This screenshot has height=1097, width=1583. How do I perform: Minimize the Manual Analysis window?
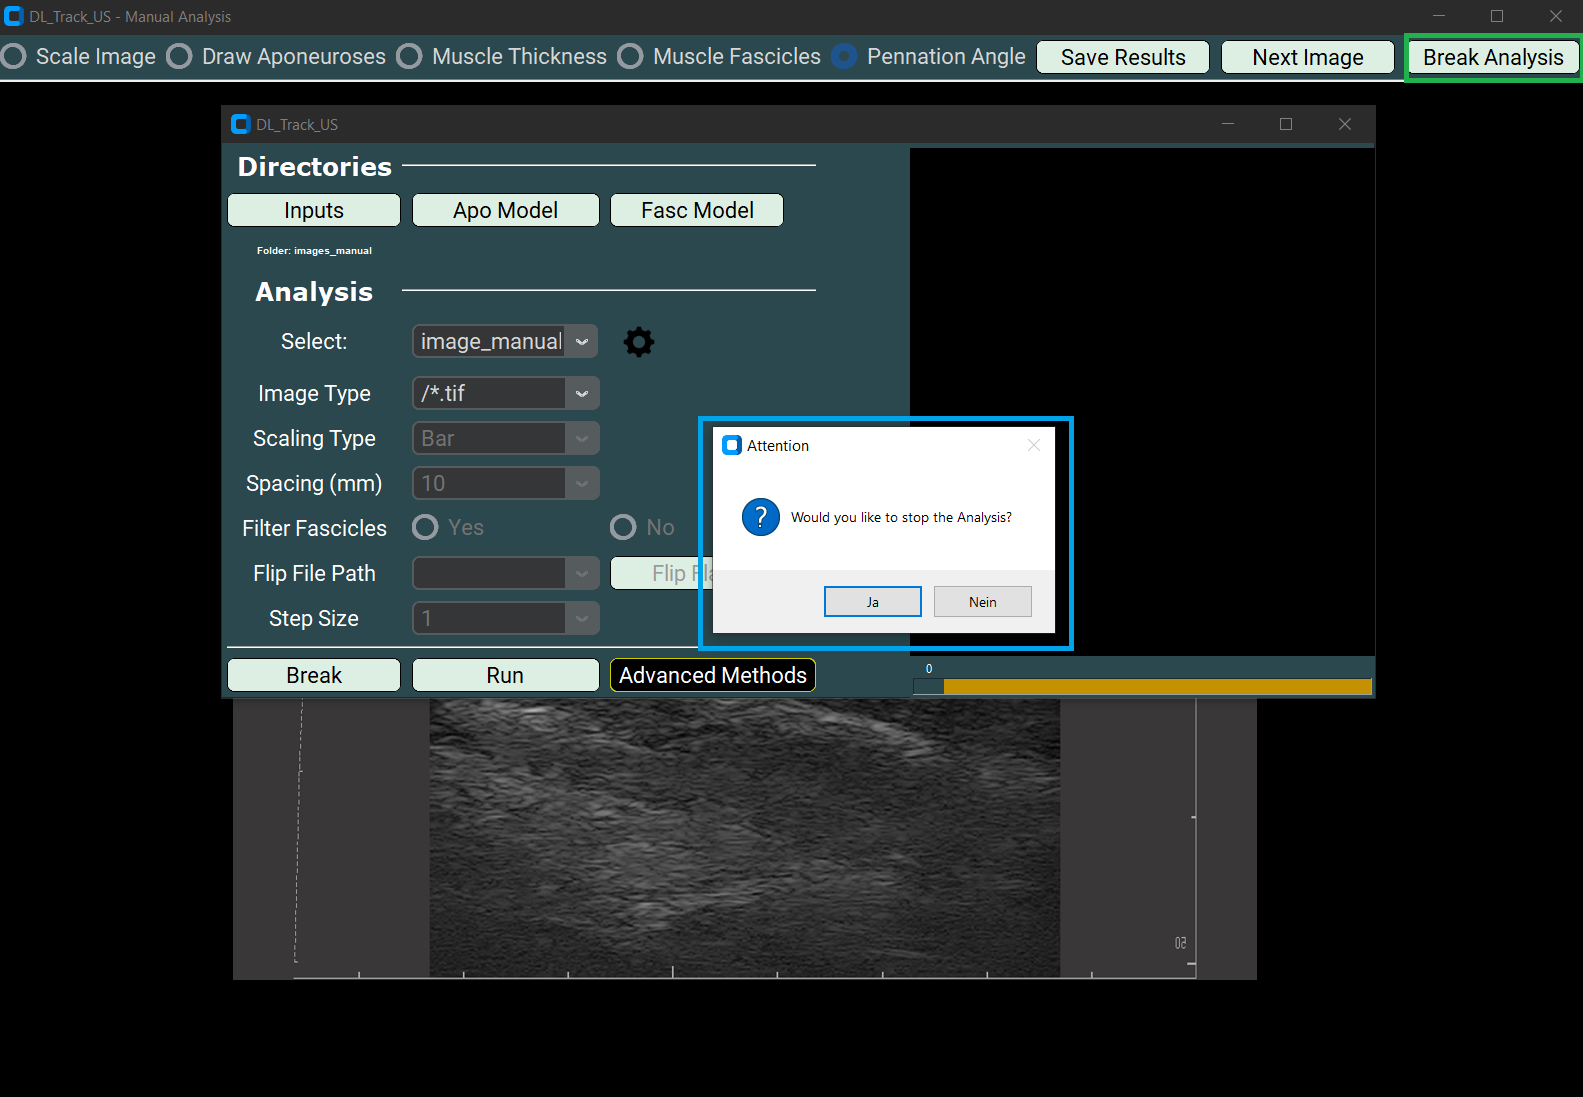coord(1438,16)
